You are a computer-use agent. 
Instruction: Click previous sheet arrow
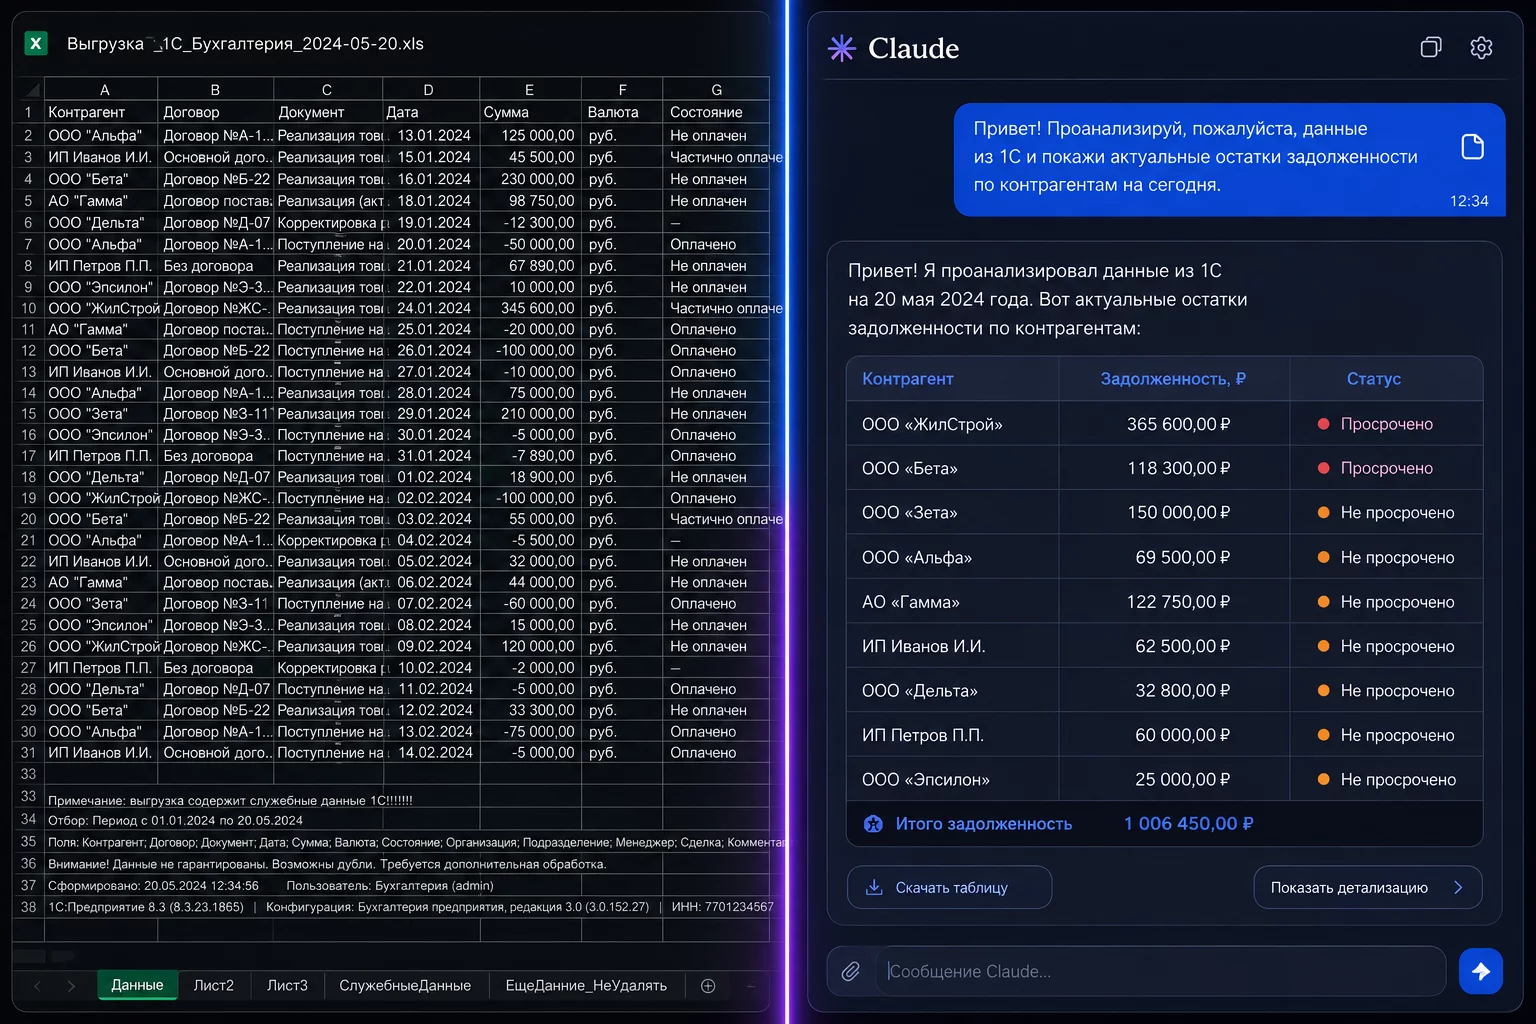[x=37, y=986]
